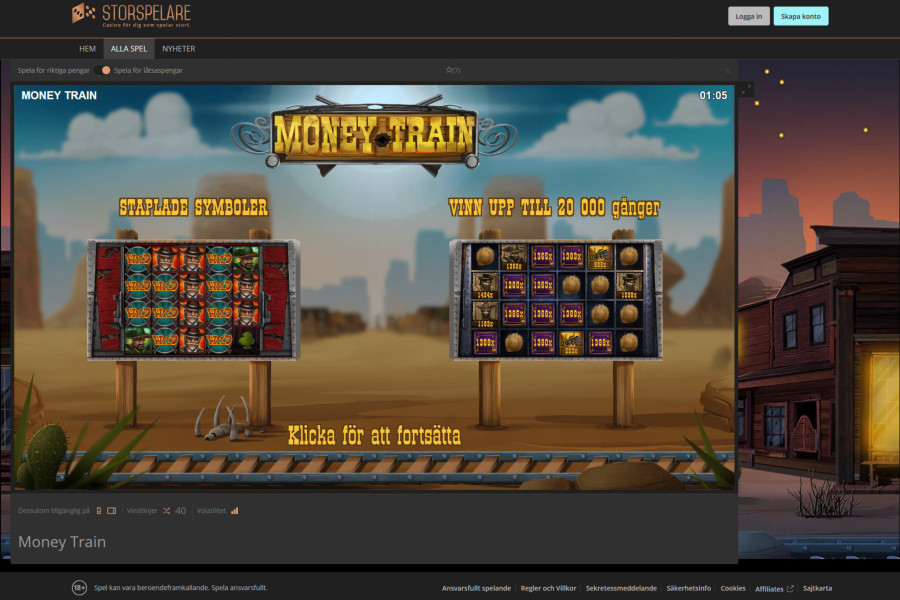Click the Vinstlinjer paylines icon
900x600 pixels.
point(166,510)
